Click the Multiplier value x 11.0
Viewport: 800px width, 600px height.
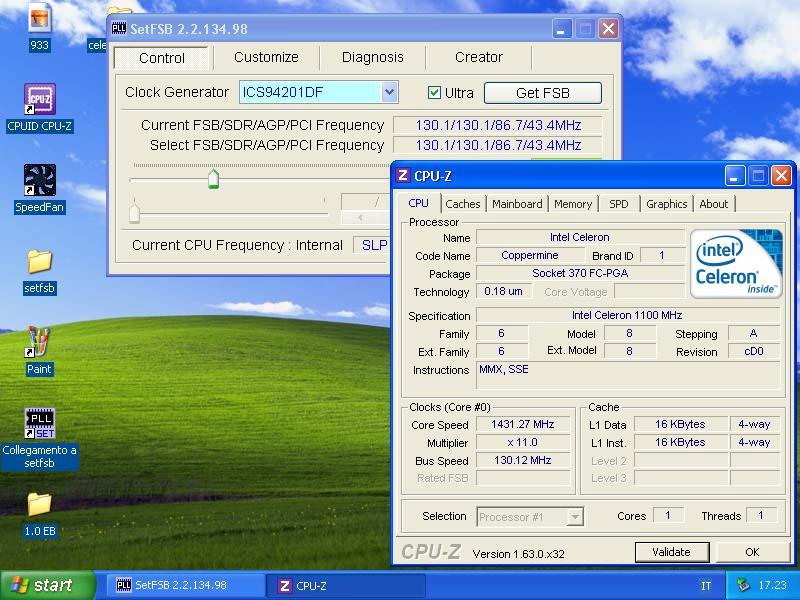click(x=523, y=442)
